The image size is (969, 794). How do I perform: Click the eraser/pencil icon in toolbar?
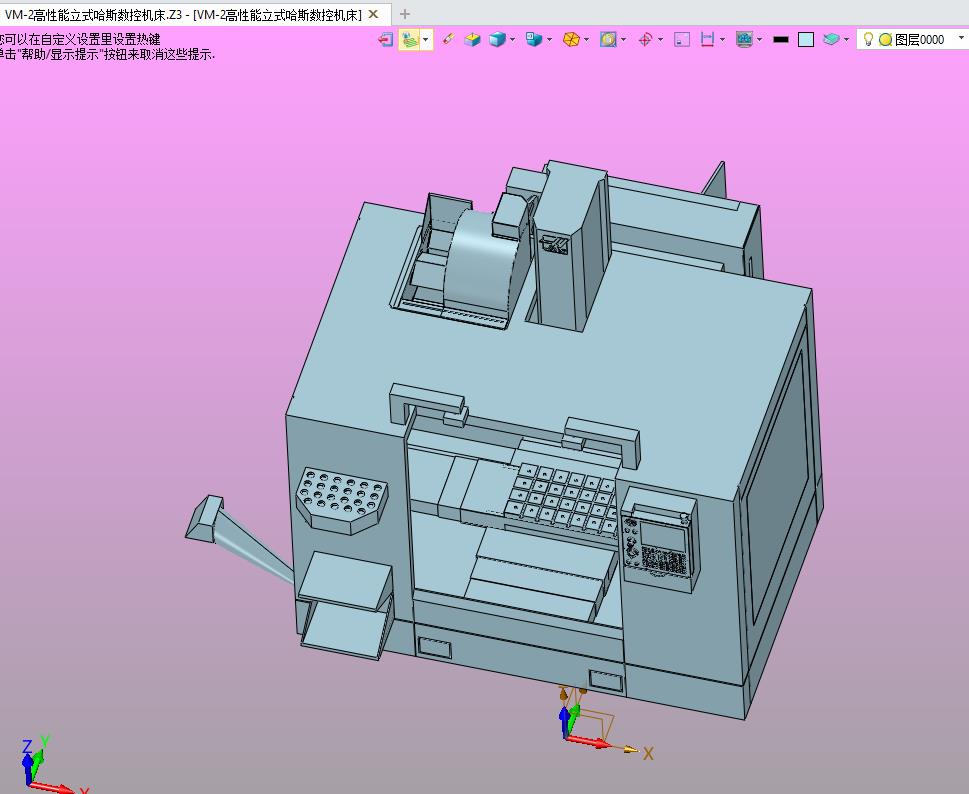448,40
